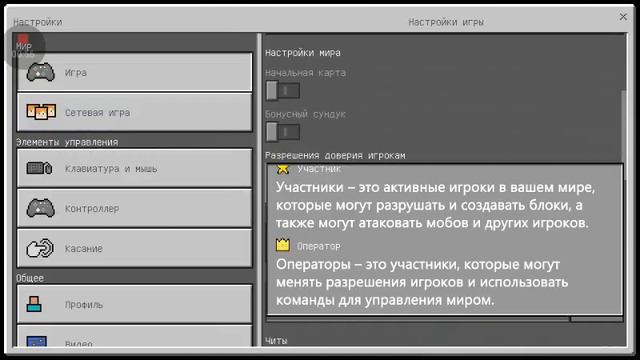Click the keyboard and mouse icon
Image resolution: width=640 pixels, height=360 pixels.
point(39,168)
